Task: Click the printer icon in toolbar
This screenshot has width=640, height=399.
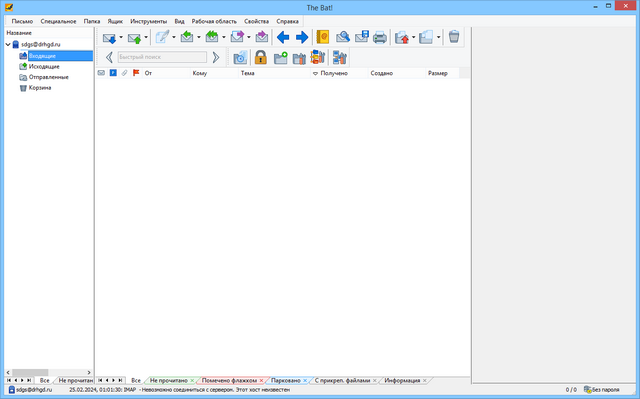Action: [380, 38]
